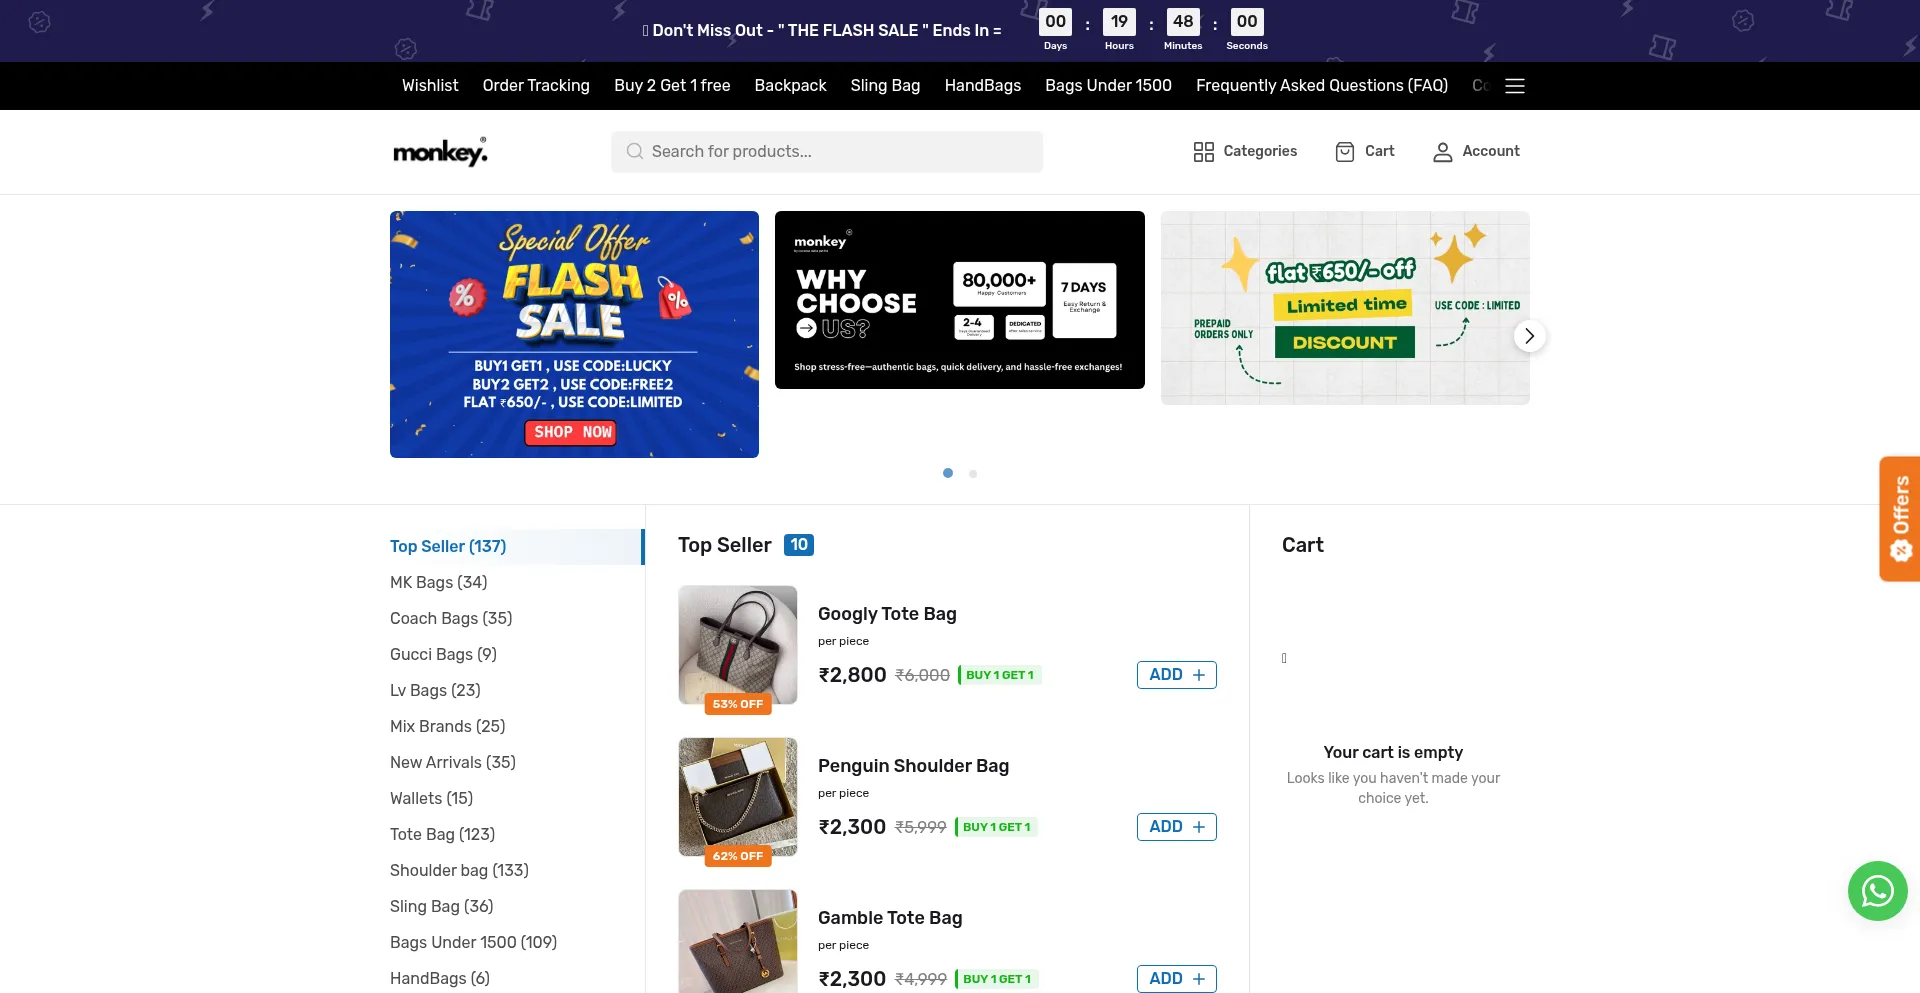
Task: Add Penguin Shoulder Bag to cart
Action: click(x=1176, y=827)
